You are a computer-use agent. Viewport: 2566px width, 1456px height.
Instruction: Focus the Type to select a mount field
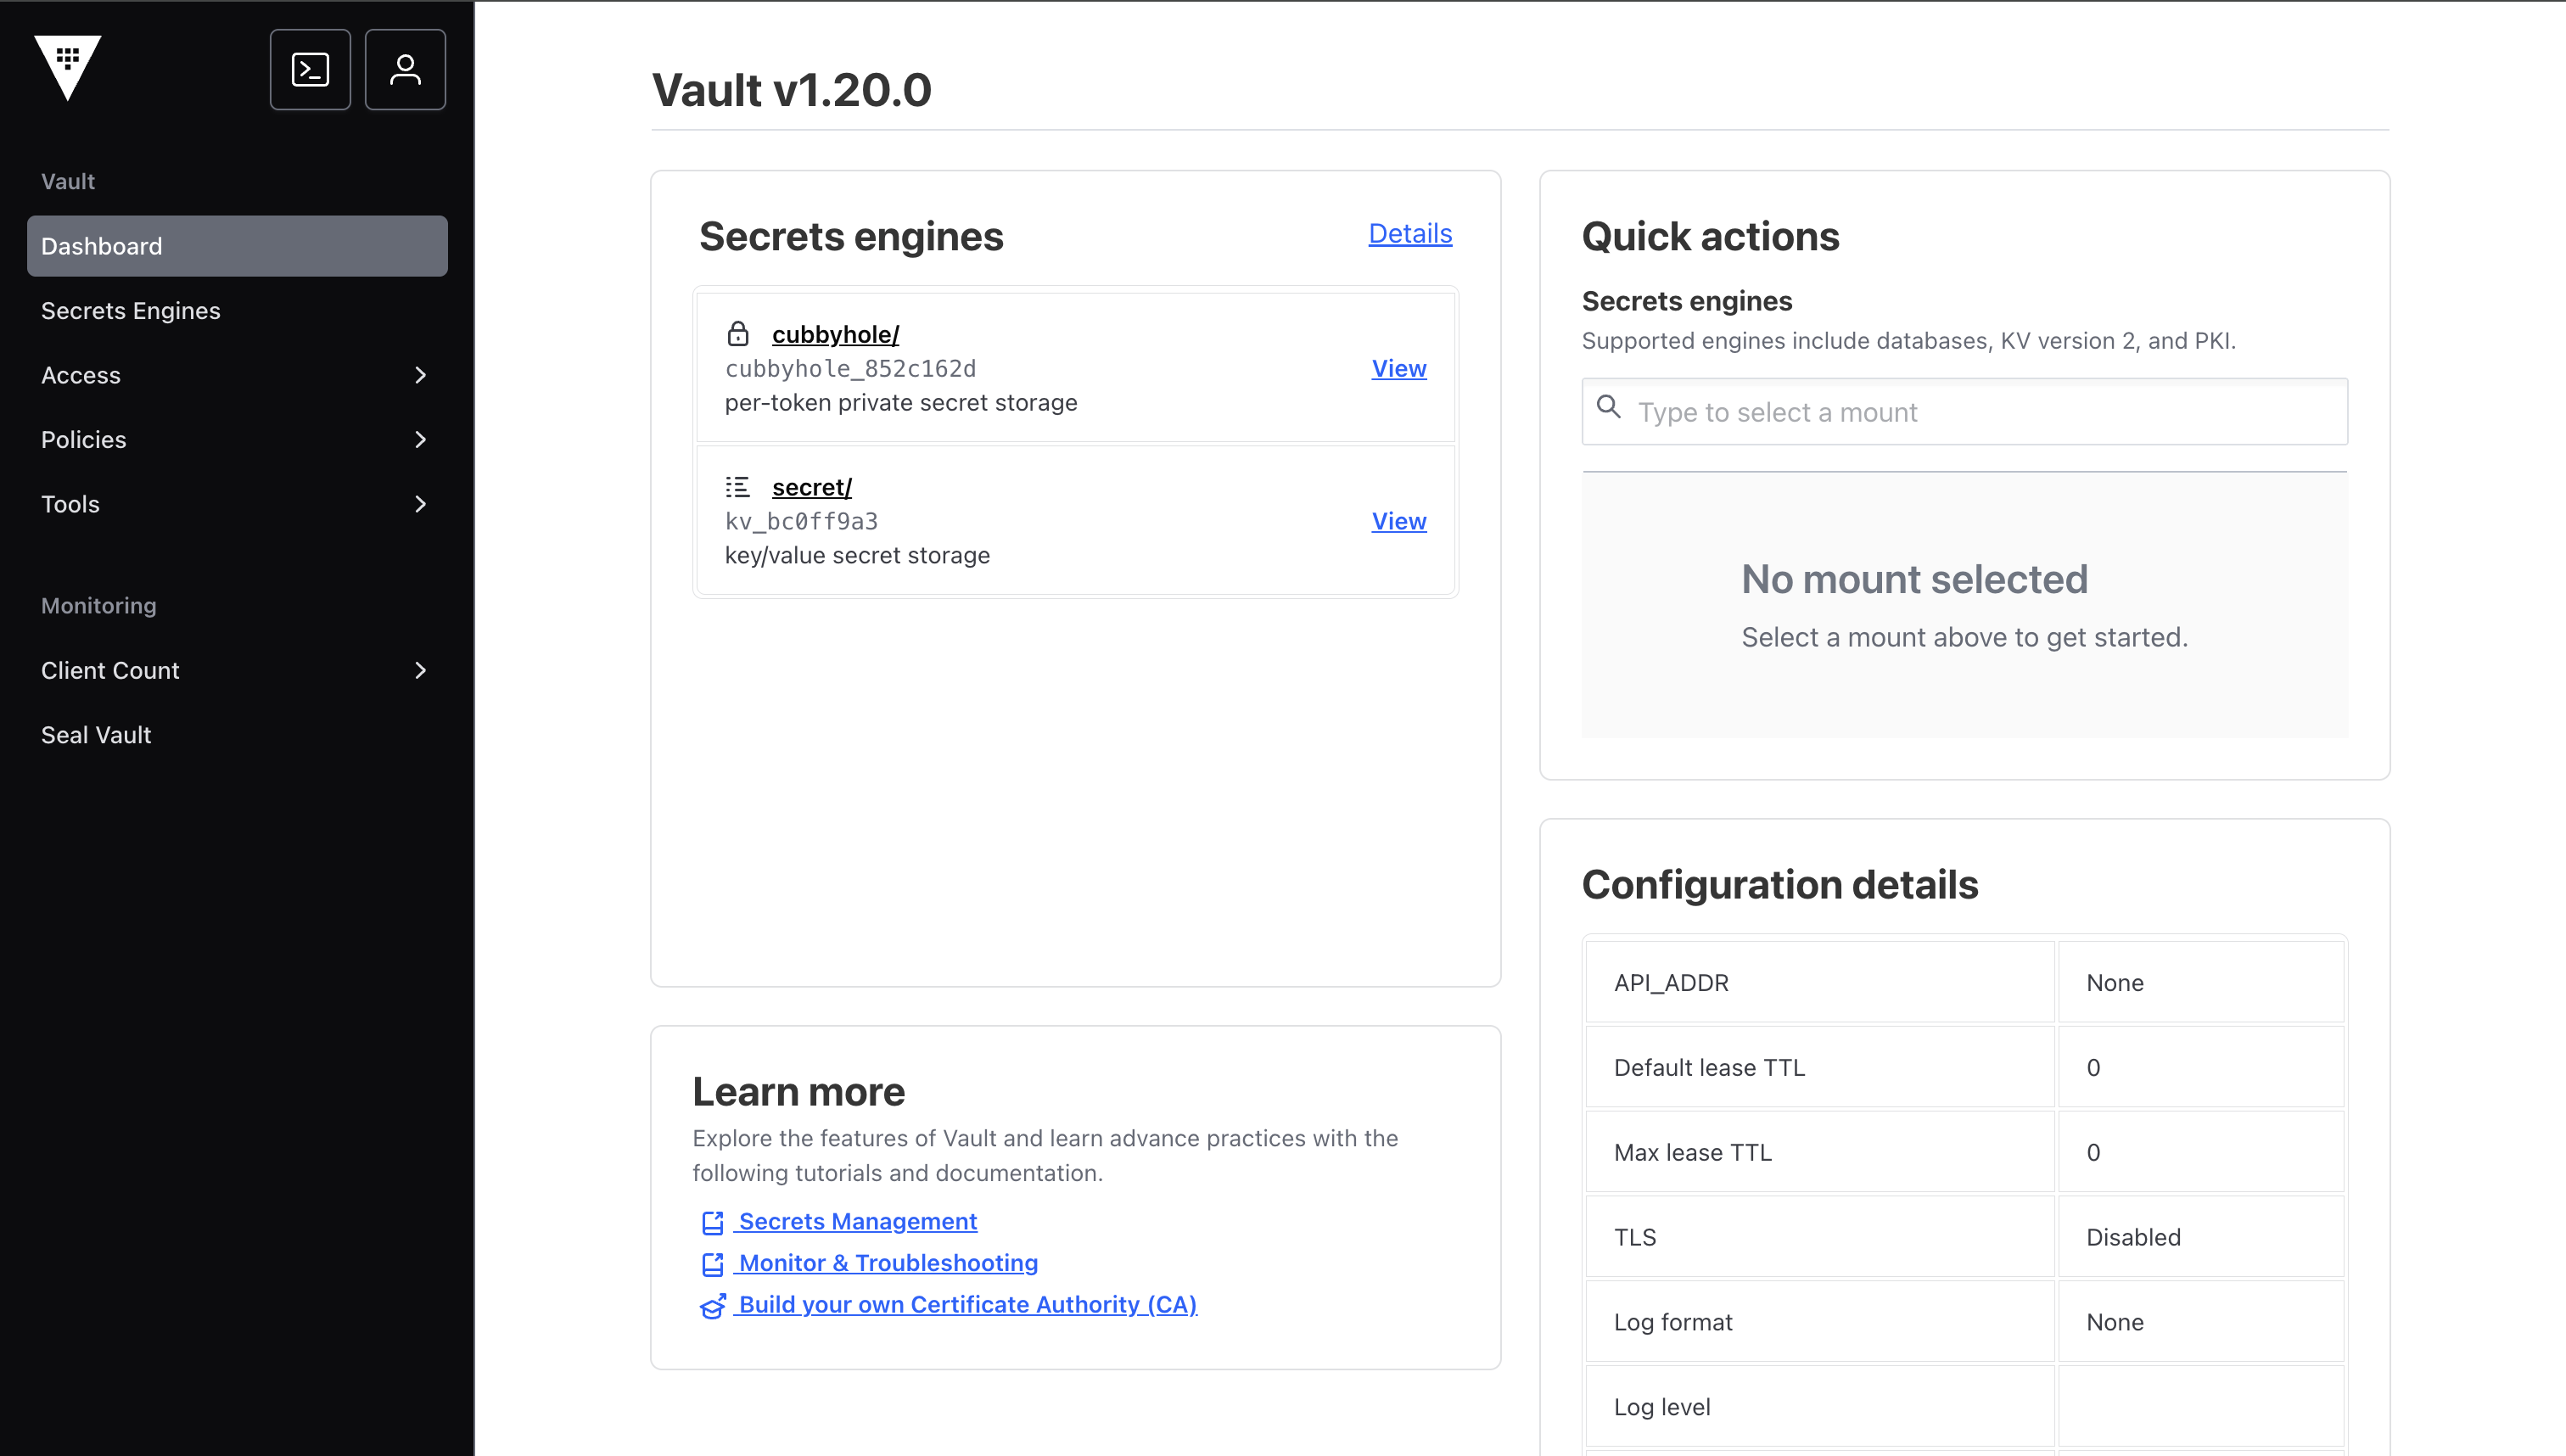click(1964, 412)
